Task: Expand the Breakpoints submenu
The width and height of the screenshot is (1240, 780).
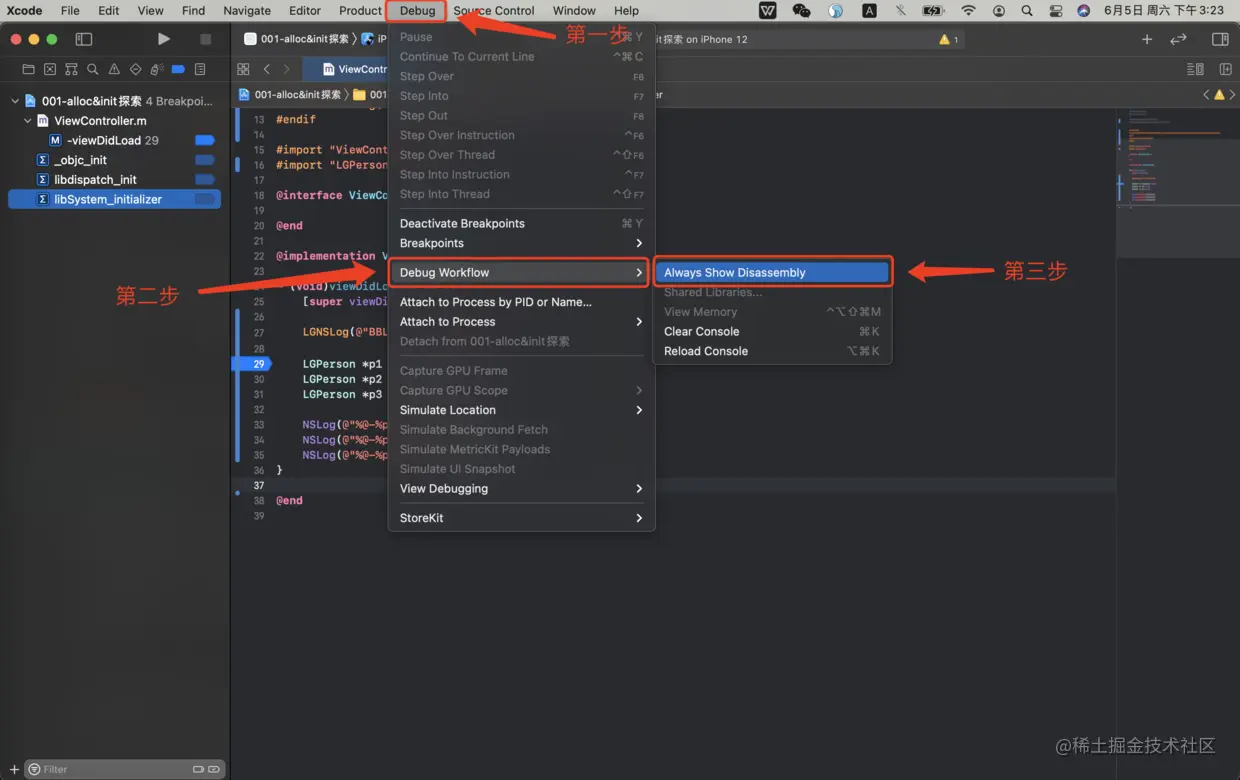Action: point(521,243)
